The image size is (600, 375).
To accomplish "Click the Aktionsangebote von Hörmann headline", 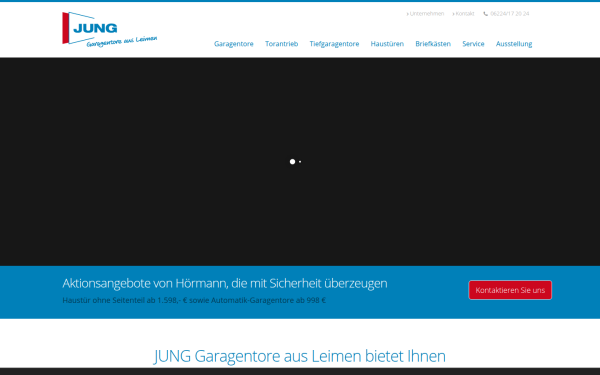I will click(225, 284).
